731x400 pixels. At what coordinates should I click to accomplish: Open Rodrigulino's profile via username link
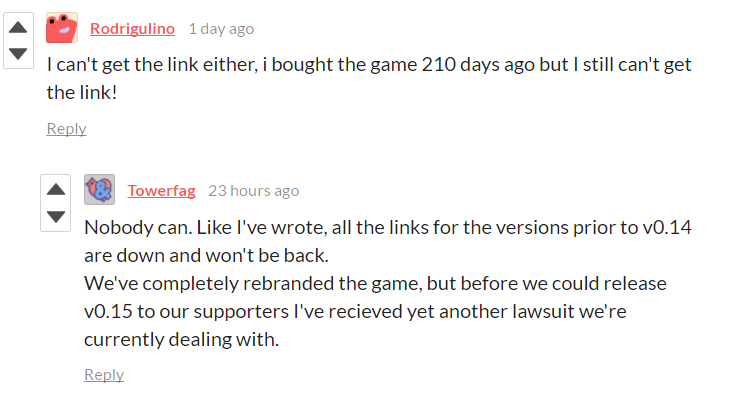[x=133, y=29]
